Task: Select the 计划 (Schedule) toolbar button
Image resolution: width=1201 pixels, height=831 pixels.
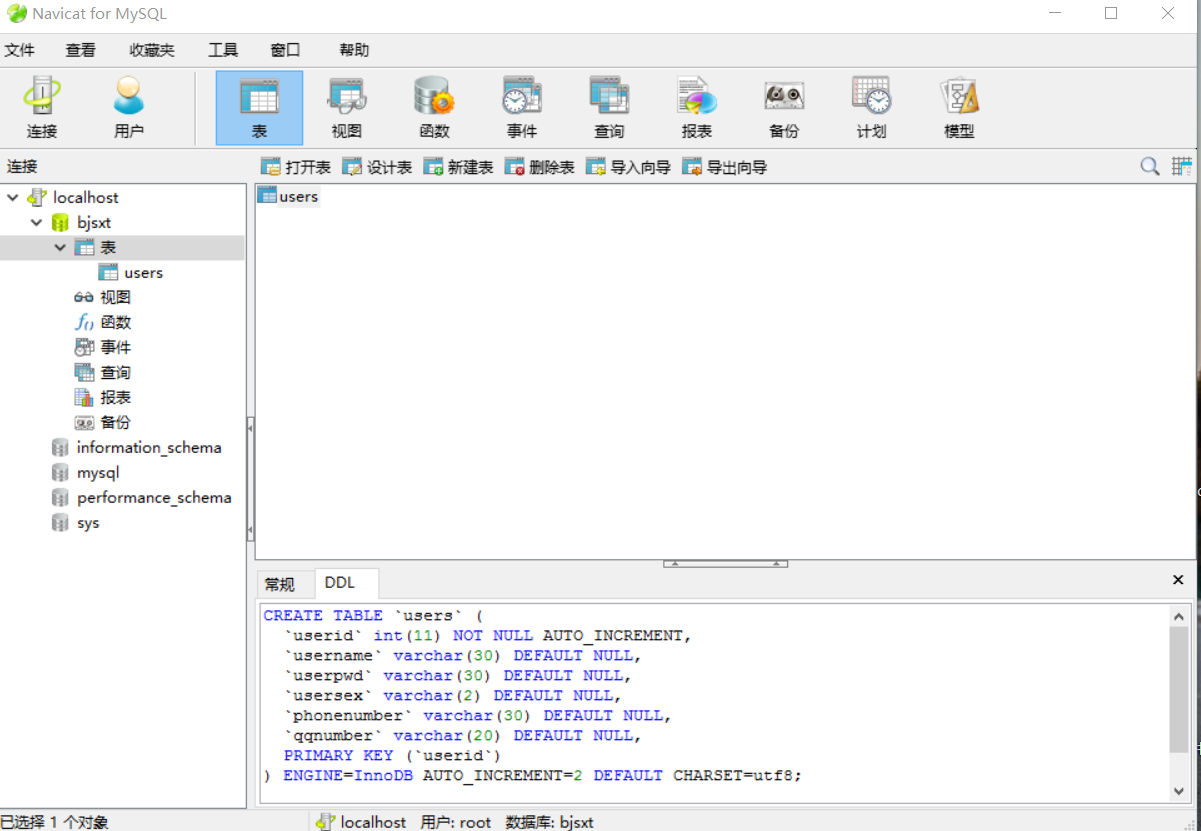Action: tap(871, 108)
